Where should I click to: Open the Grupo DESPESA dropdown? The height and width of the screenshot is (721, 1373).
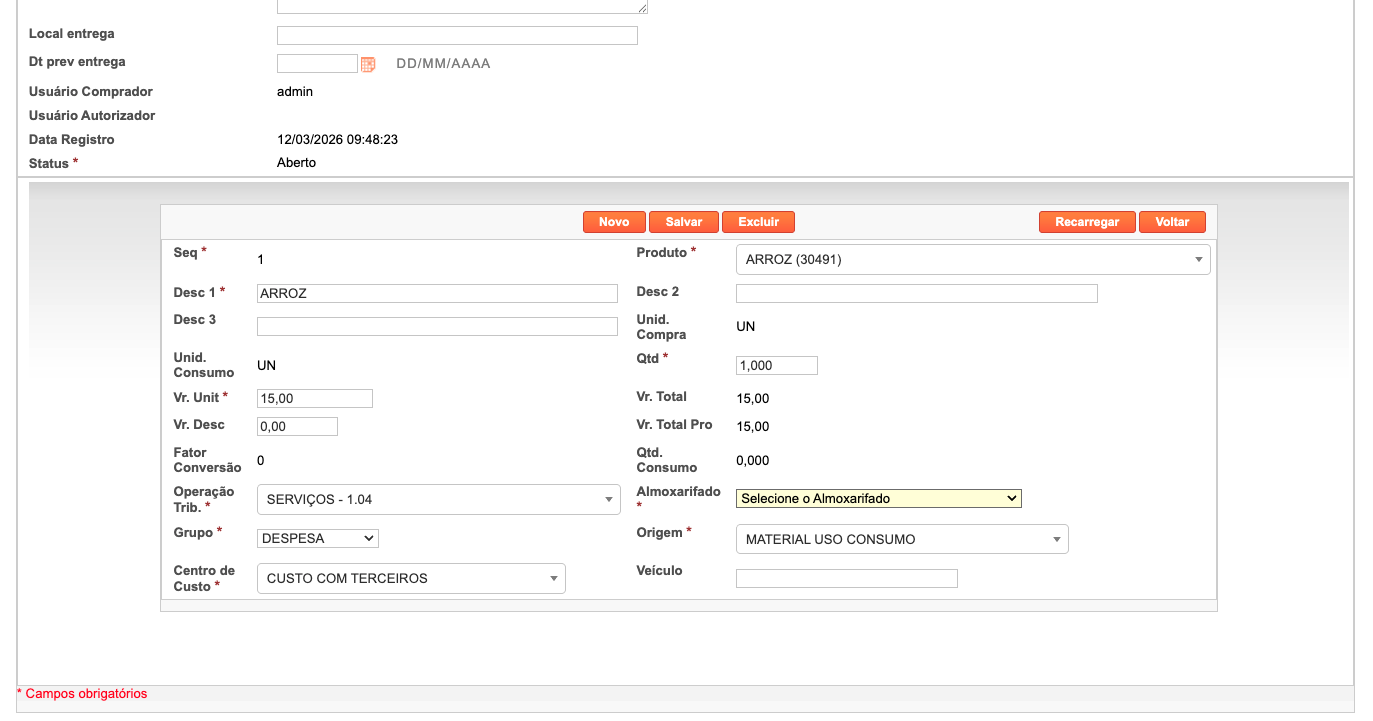click(x=317, y=539)
